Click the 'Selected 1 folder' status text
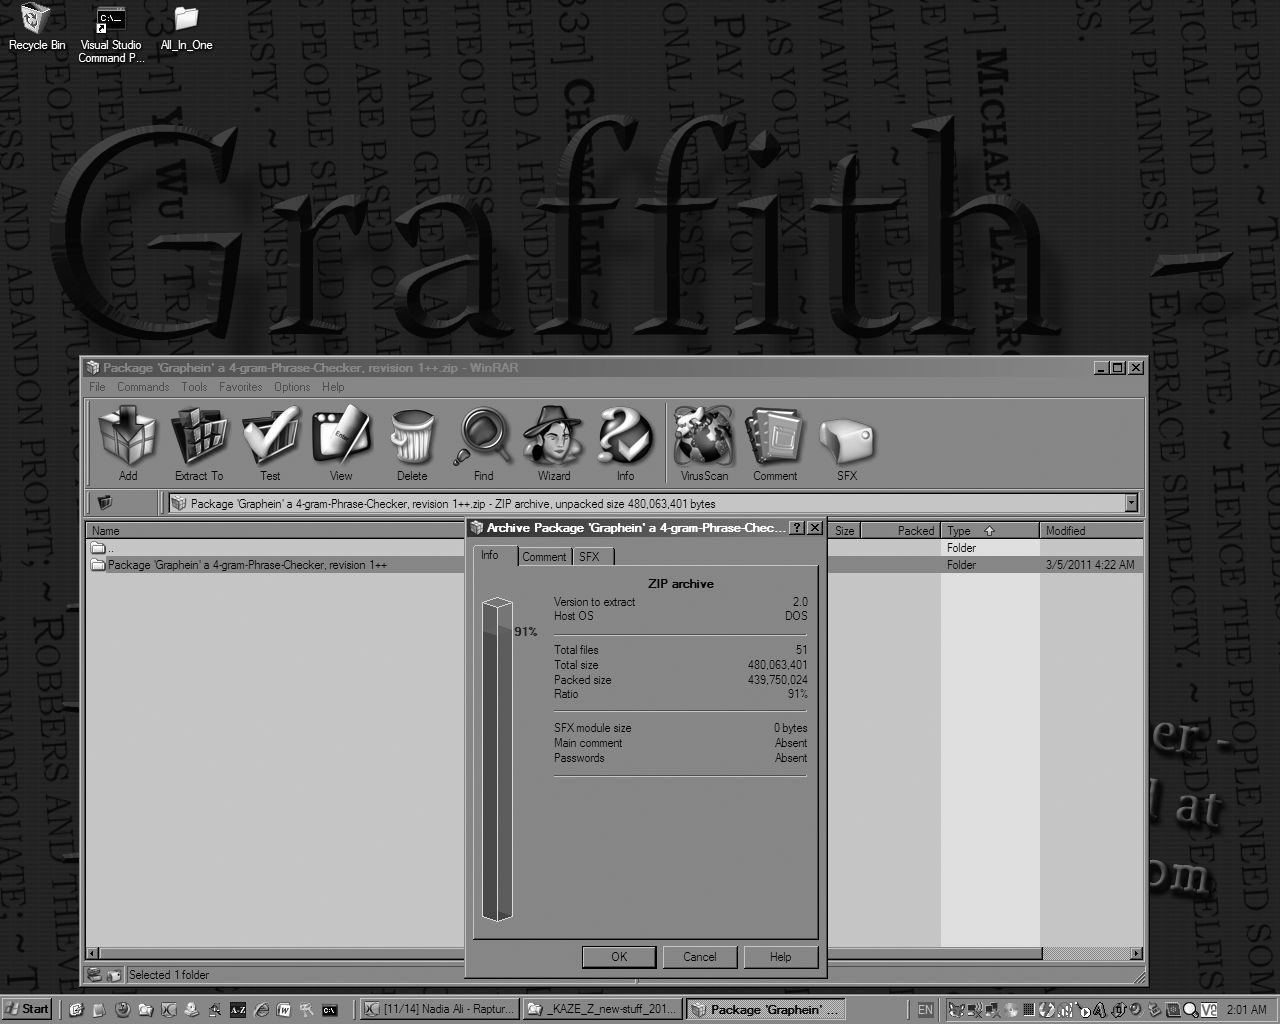This screenshot has width=1280, height=1024. pyautogui.click(x=169, y=975)
